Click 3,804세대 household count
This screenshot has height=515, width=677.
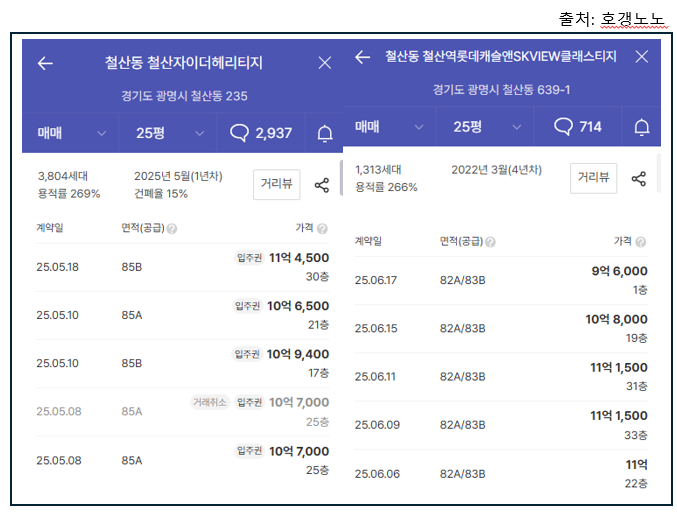click(x=63, y=176)
